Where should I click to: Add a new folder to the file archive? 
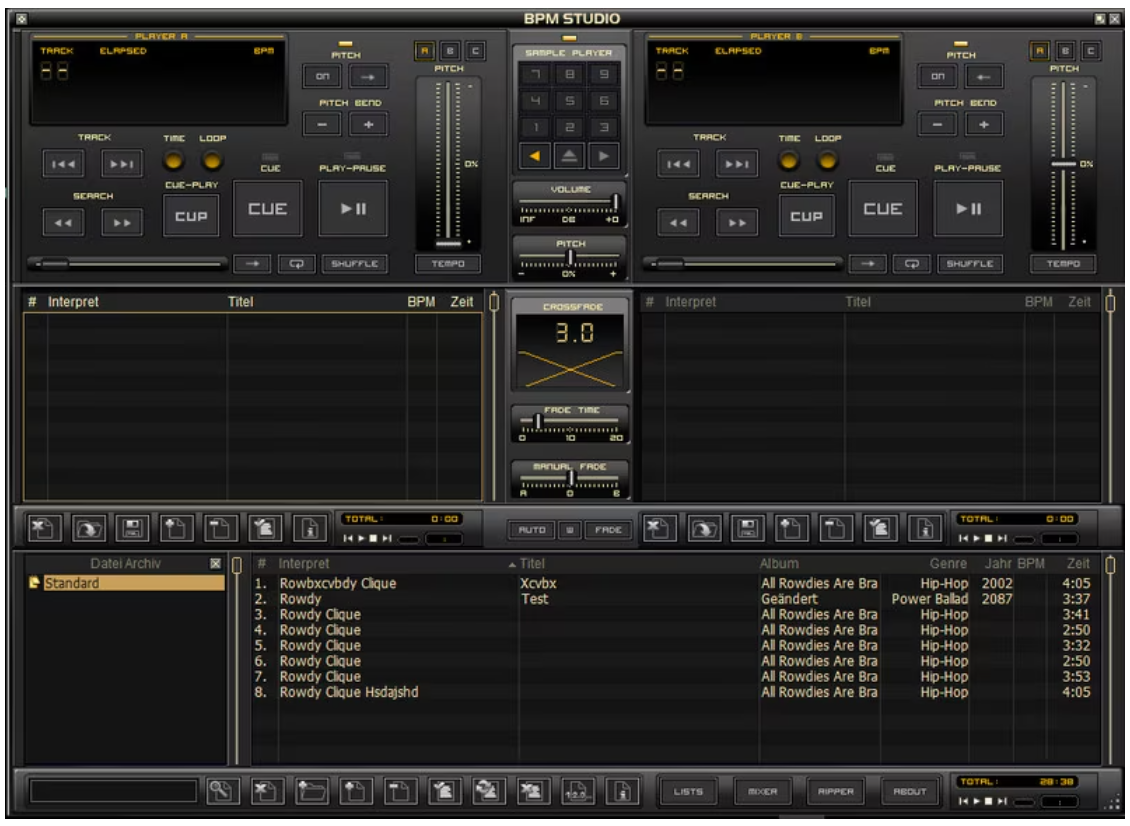pyautogui.click(x=311, y=791)
